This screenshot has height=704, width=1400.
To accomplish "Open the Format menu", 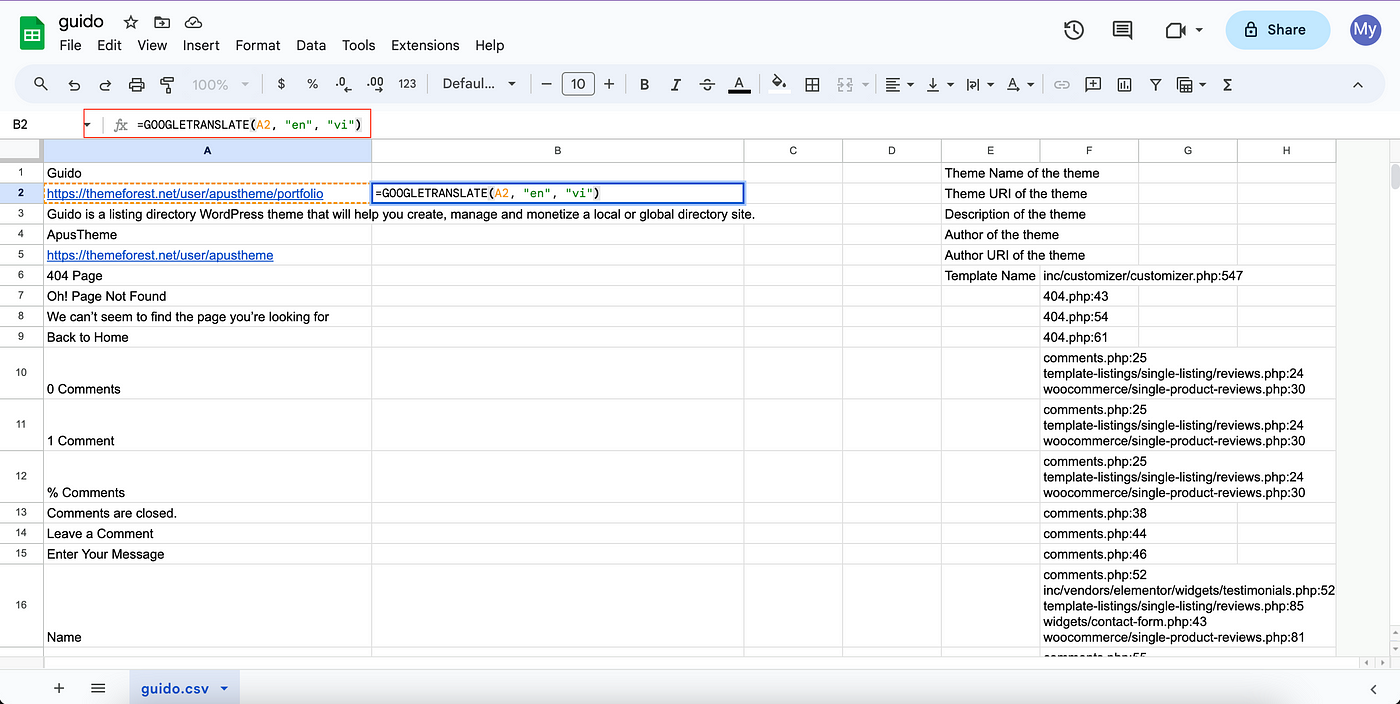I will click(258, 45).
